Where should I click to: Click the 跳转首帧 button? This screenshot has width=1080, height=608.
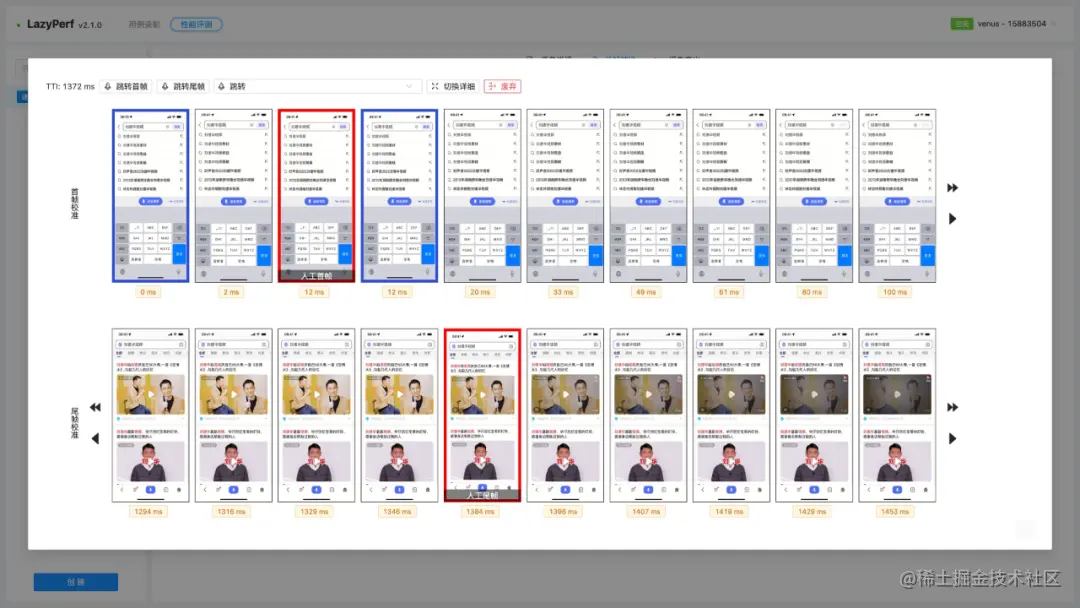pyautogui.click(x=126, y=86)
